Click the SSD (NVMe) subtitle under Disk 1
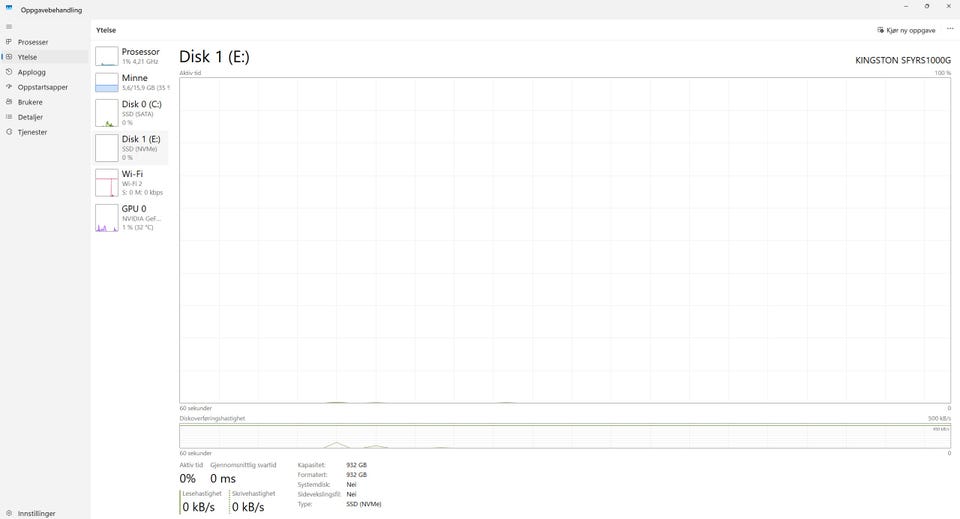Image resolution: width=960 pixels, height=519 pixels. click(140, 149)
